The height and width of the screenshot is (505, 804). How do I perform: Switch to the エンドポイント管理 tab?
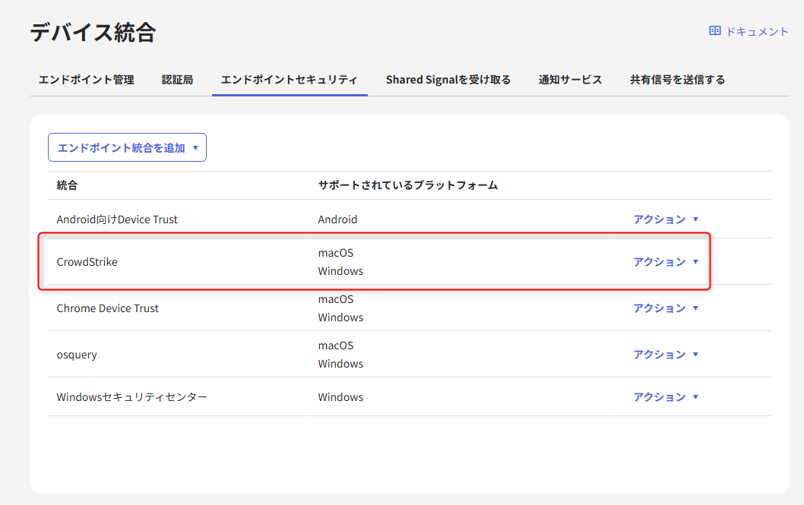[86, 79]
